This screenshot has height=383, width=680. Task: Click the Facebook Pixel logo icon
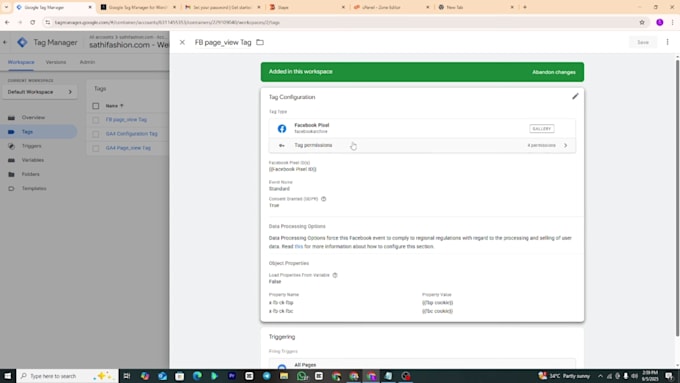coord(282,128)
